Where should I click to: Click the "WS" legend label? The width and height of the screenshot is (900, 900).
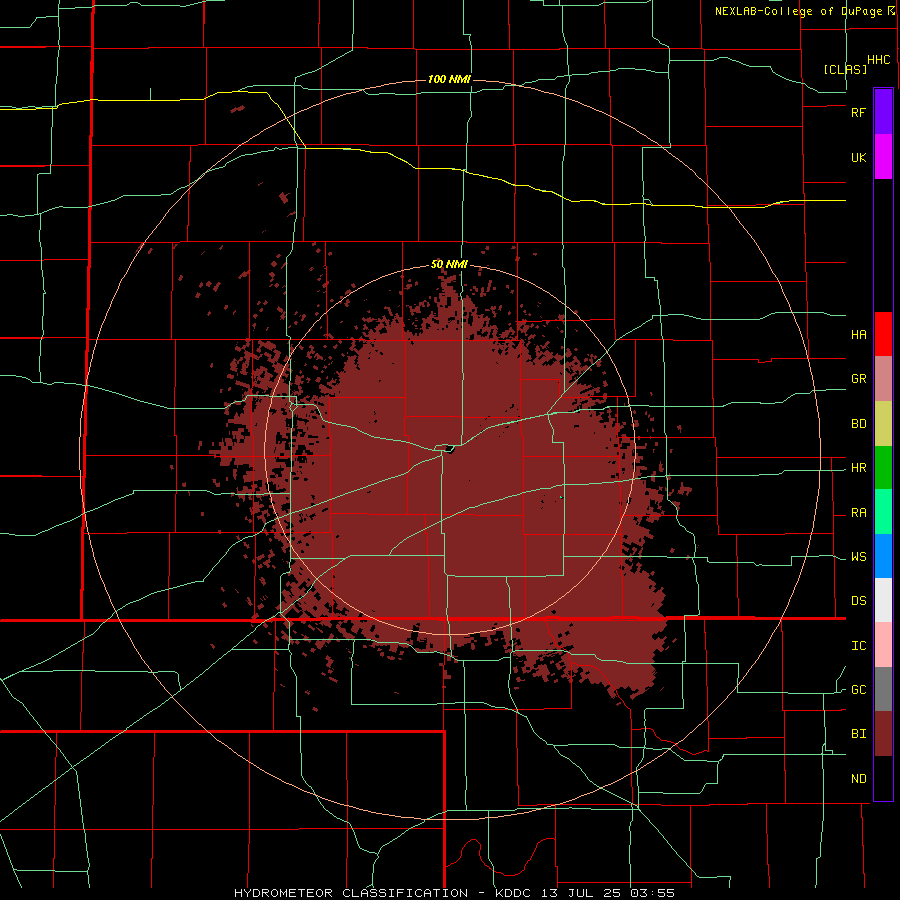coord(858,557)
